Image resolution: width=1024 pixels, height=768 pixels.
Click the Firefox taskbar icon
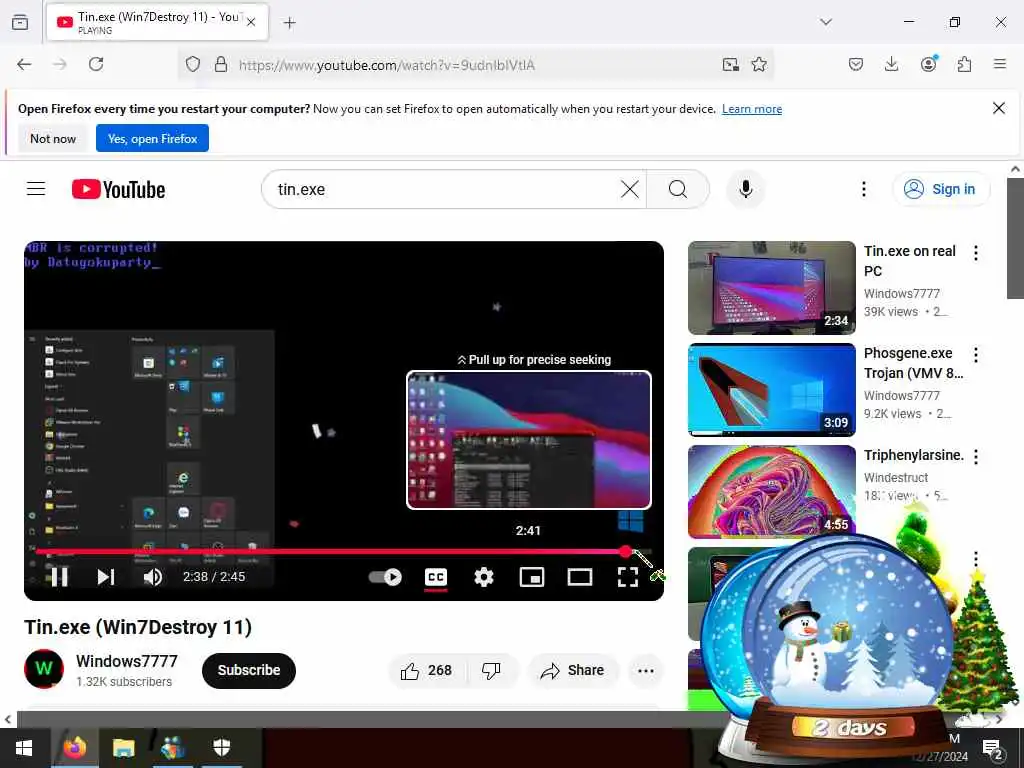tap(74, 748)
